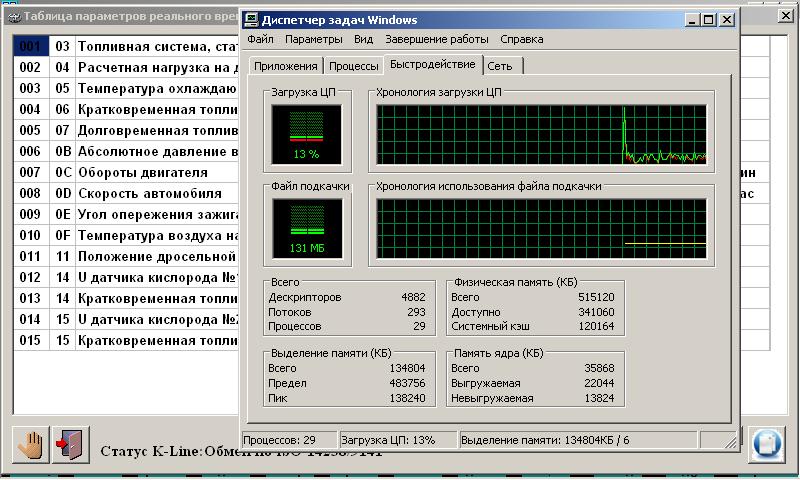
Task: Click the hand stop icon button
Action: (x=32, y=445)
